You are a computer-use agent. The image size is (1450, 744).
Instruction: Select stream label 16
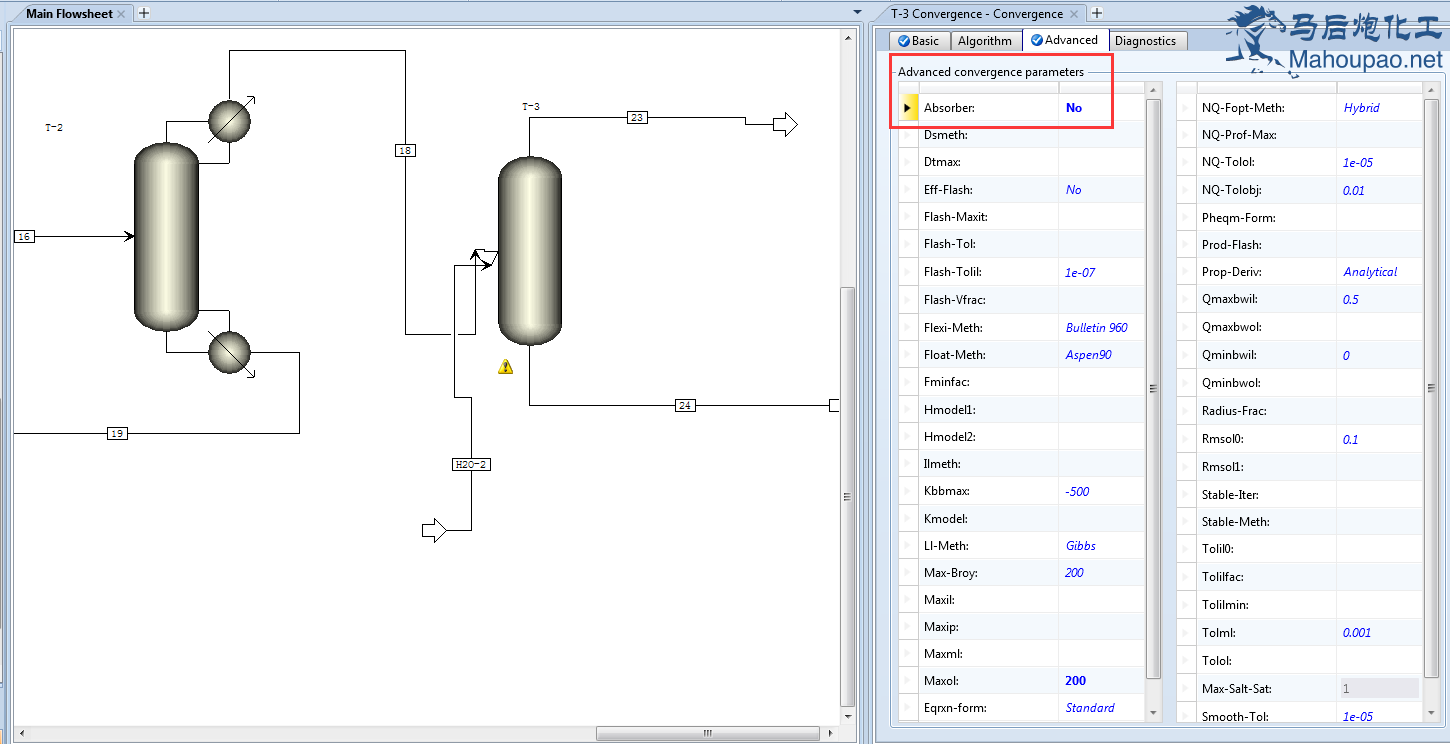tap(24, 236)
